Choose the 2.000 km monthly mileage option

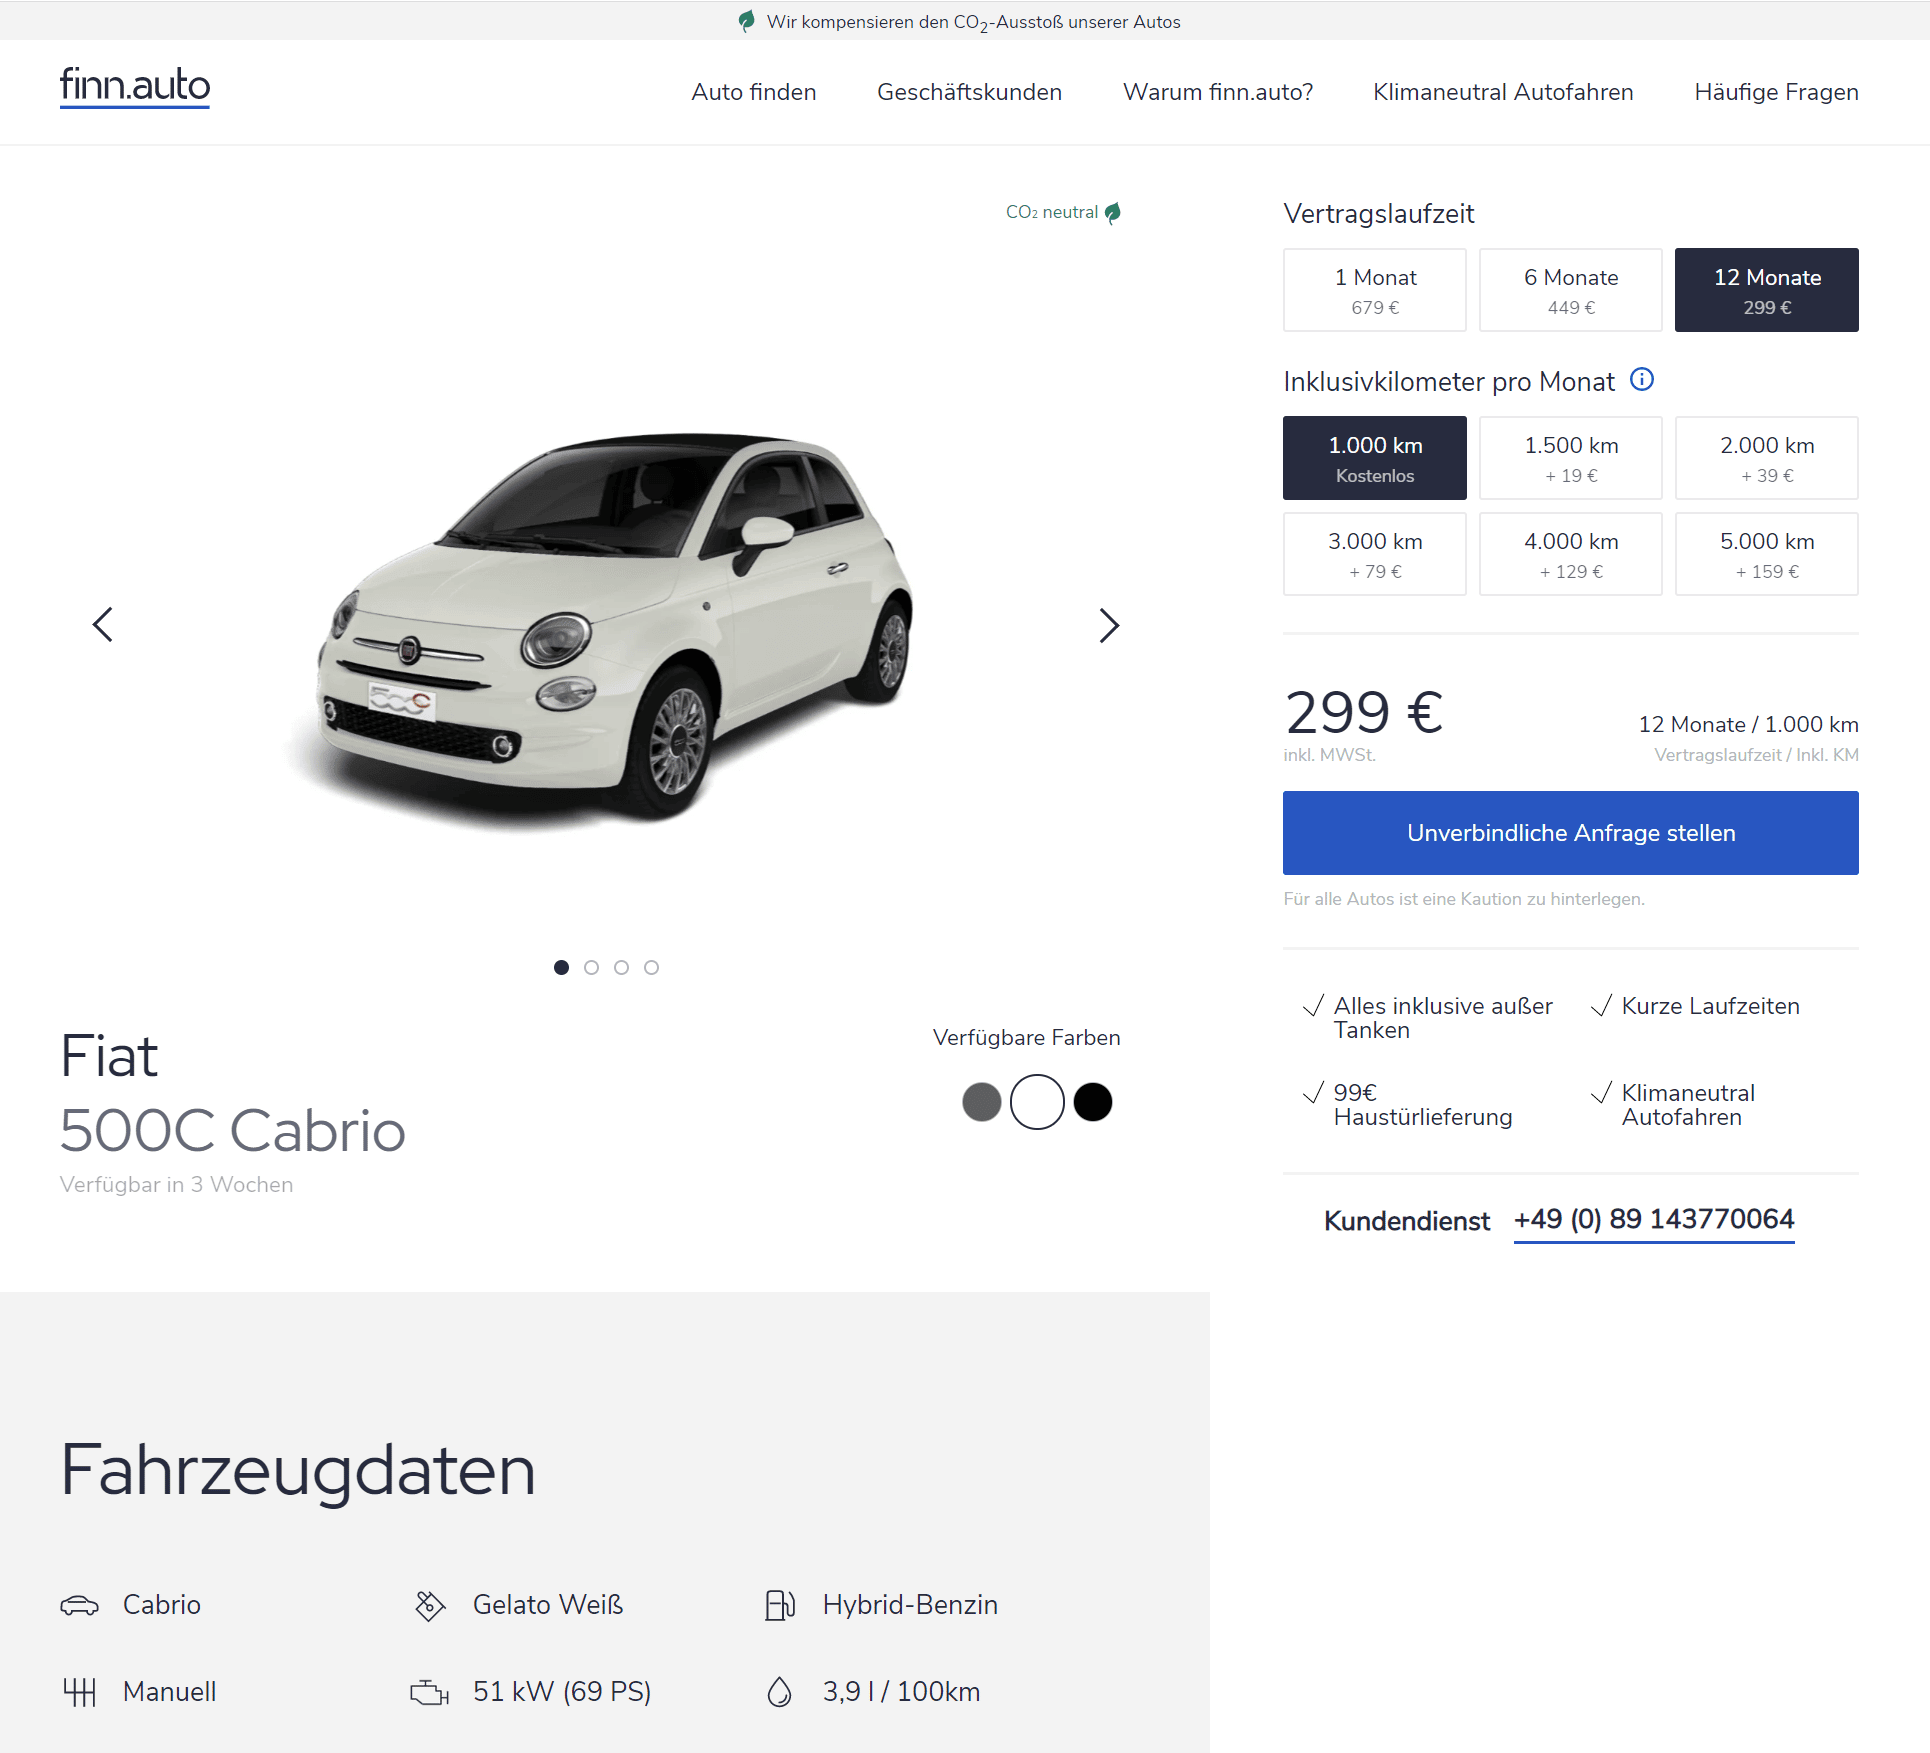1767,458
